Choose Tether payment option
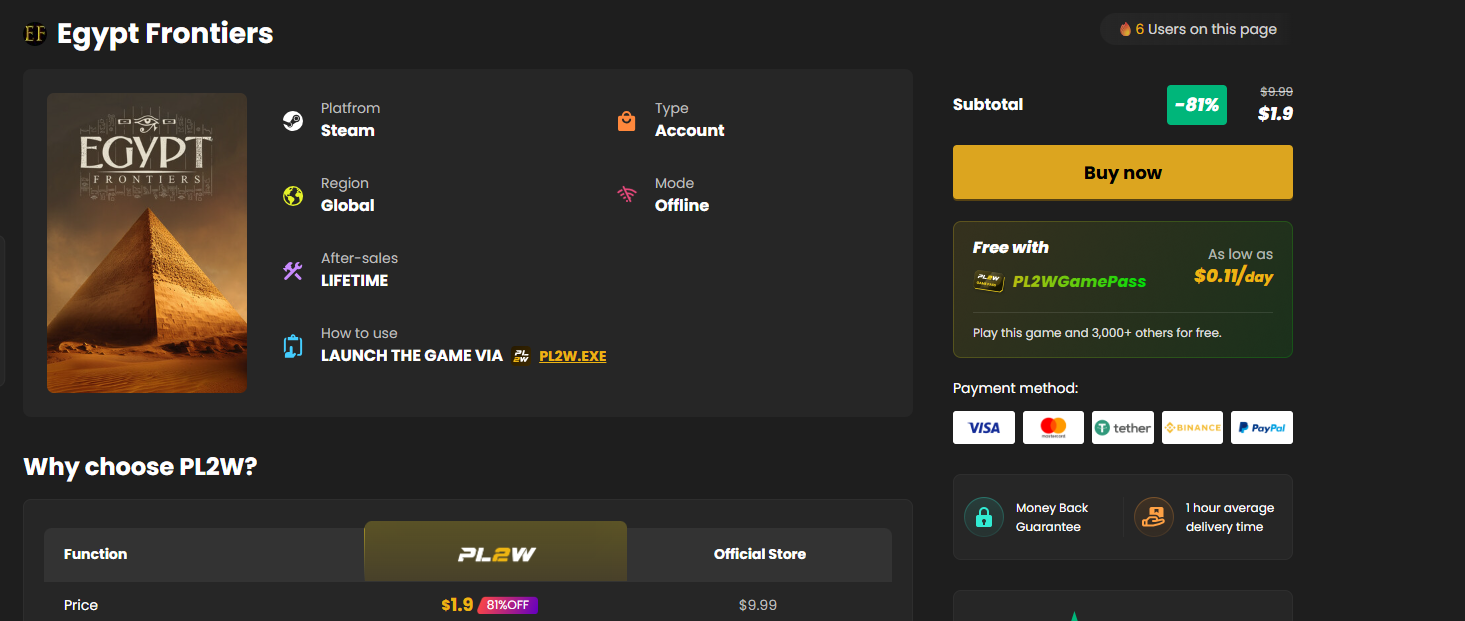The height and width of the screenshot is (621, 1465). pos(1122,428)
